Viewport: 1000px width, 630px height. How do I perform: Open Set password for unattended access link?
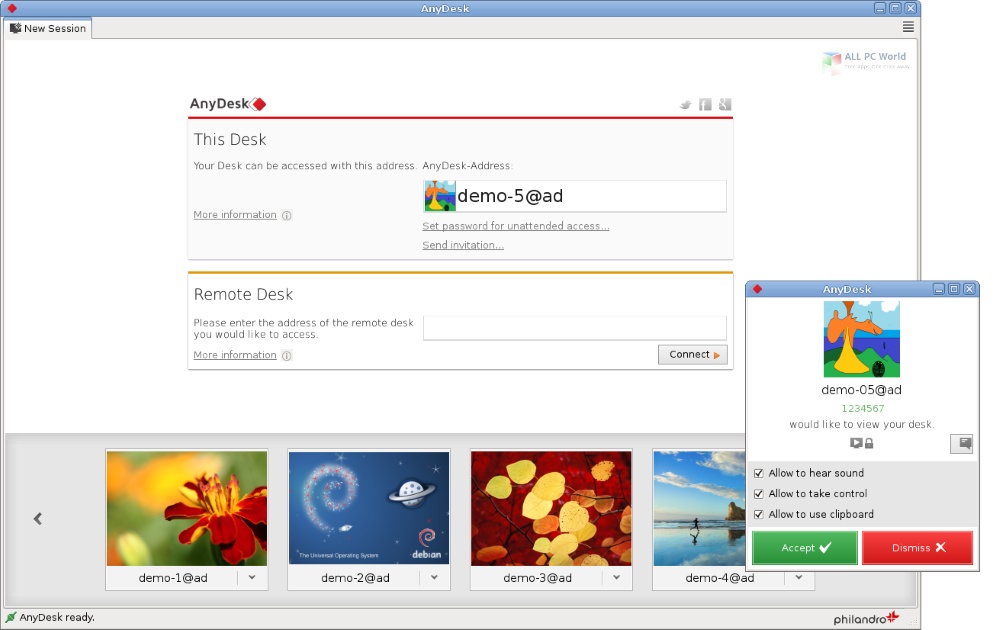click(x=515, y=226)
